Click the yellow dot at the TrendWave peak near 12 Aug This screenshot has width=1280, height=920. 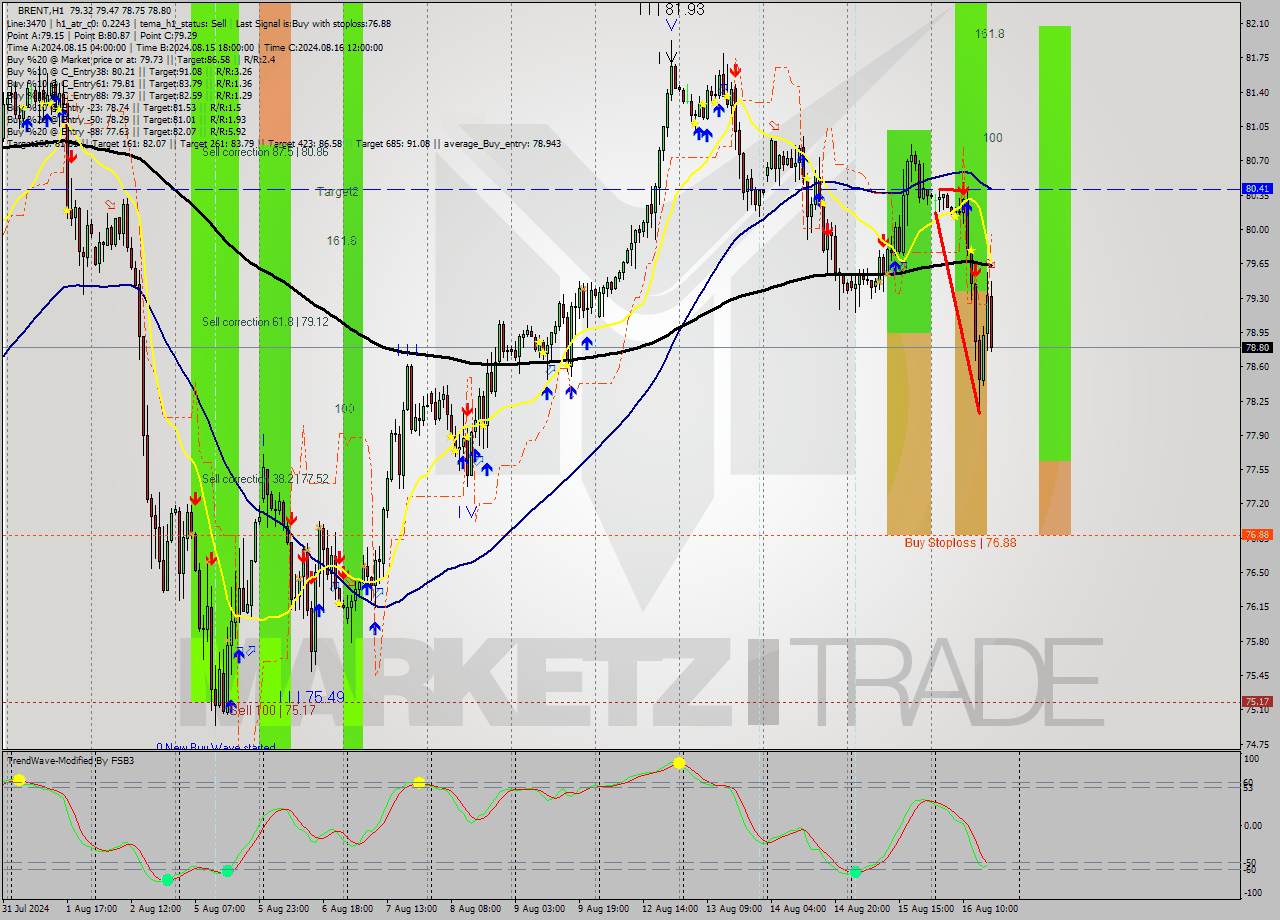click(679, 763)
